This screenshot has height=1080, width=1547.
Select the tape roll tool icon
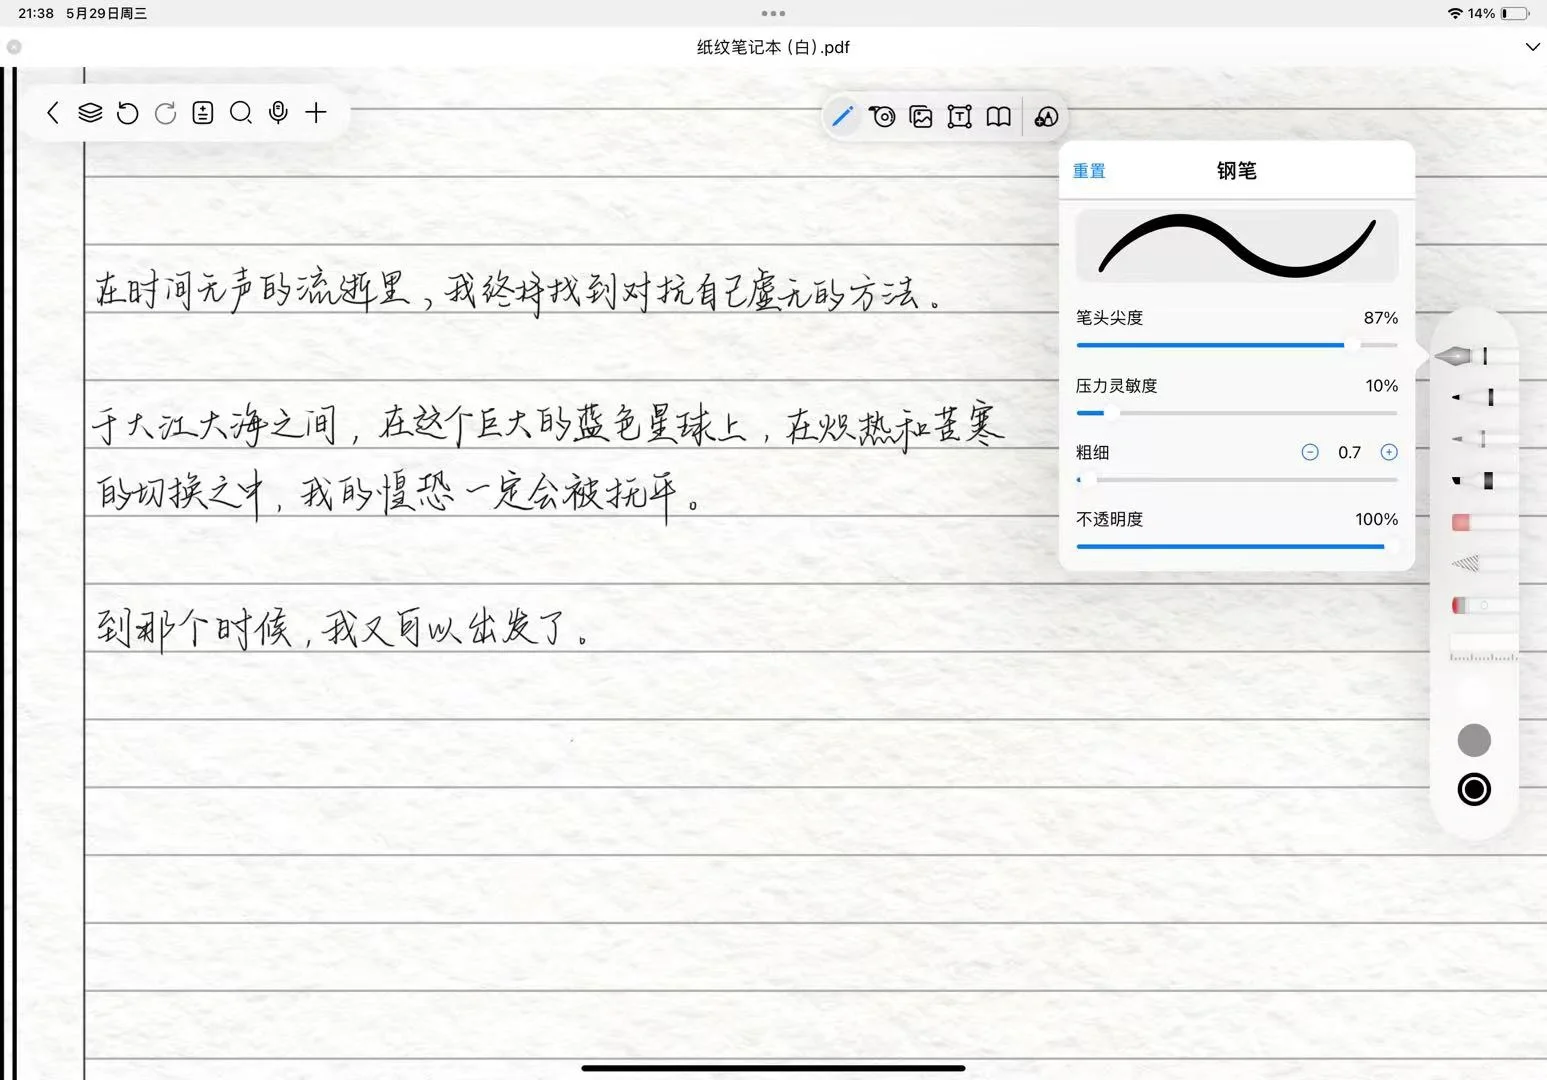[882, 117]
